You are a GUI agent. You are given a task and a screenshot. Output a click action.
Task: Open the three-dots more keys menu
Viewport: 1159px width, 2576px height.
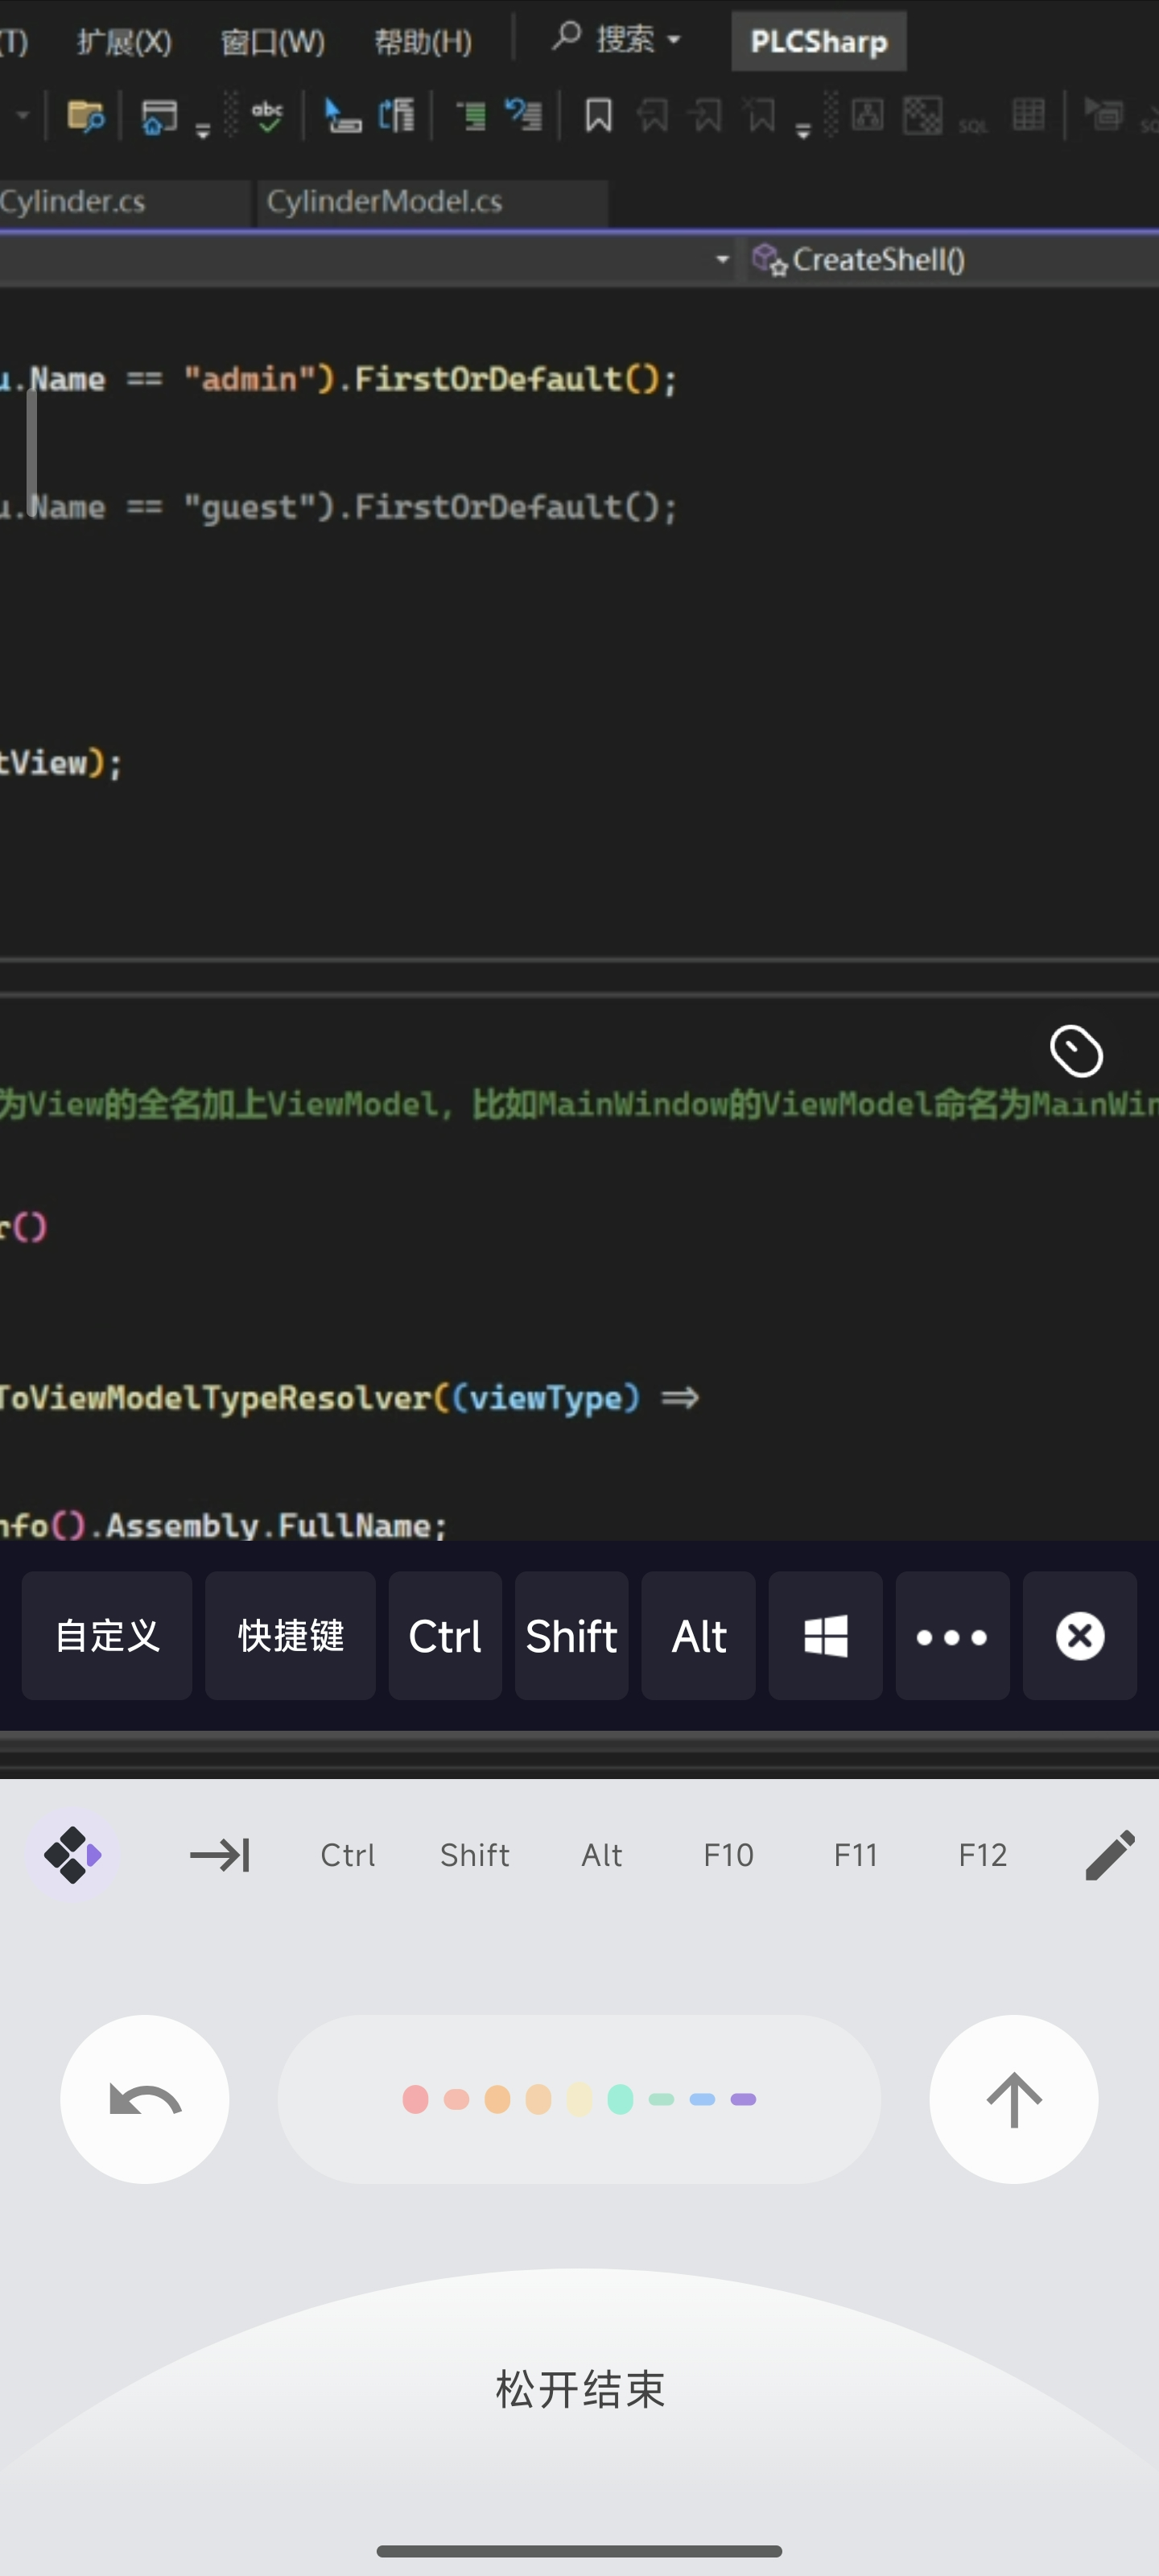pyautogui.click(x=952, y=1636)
